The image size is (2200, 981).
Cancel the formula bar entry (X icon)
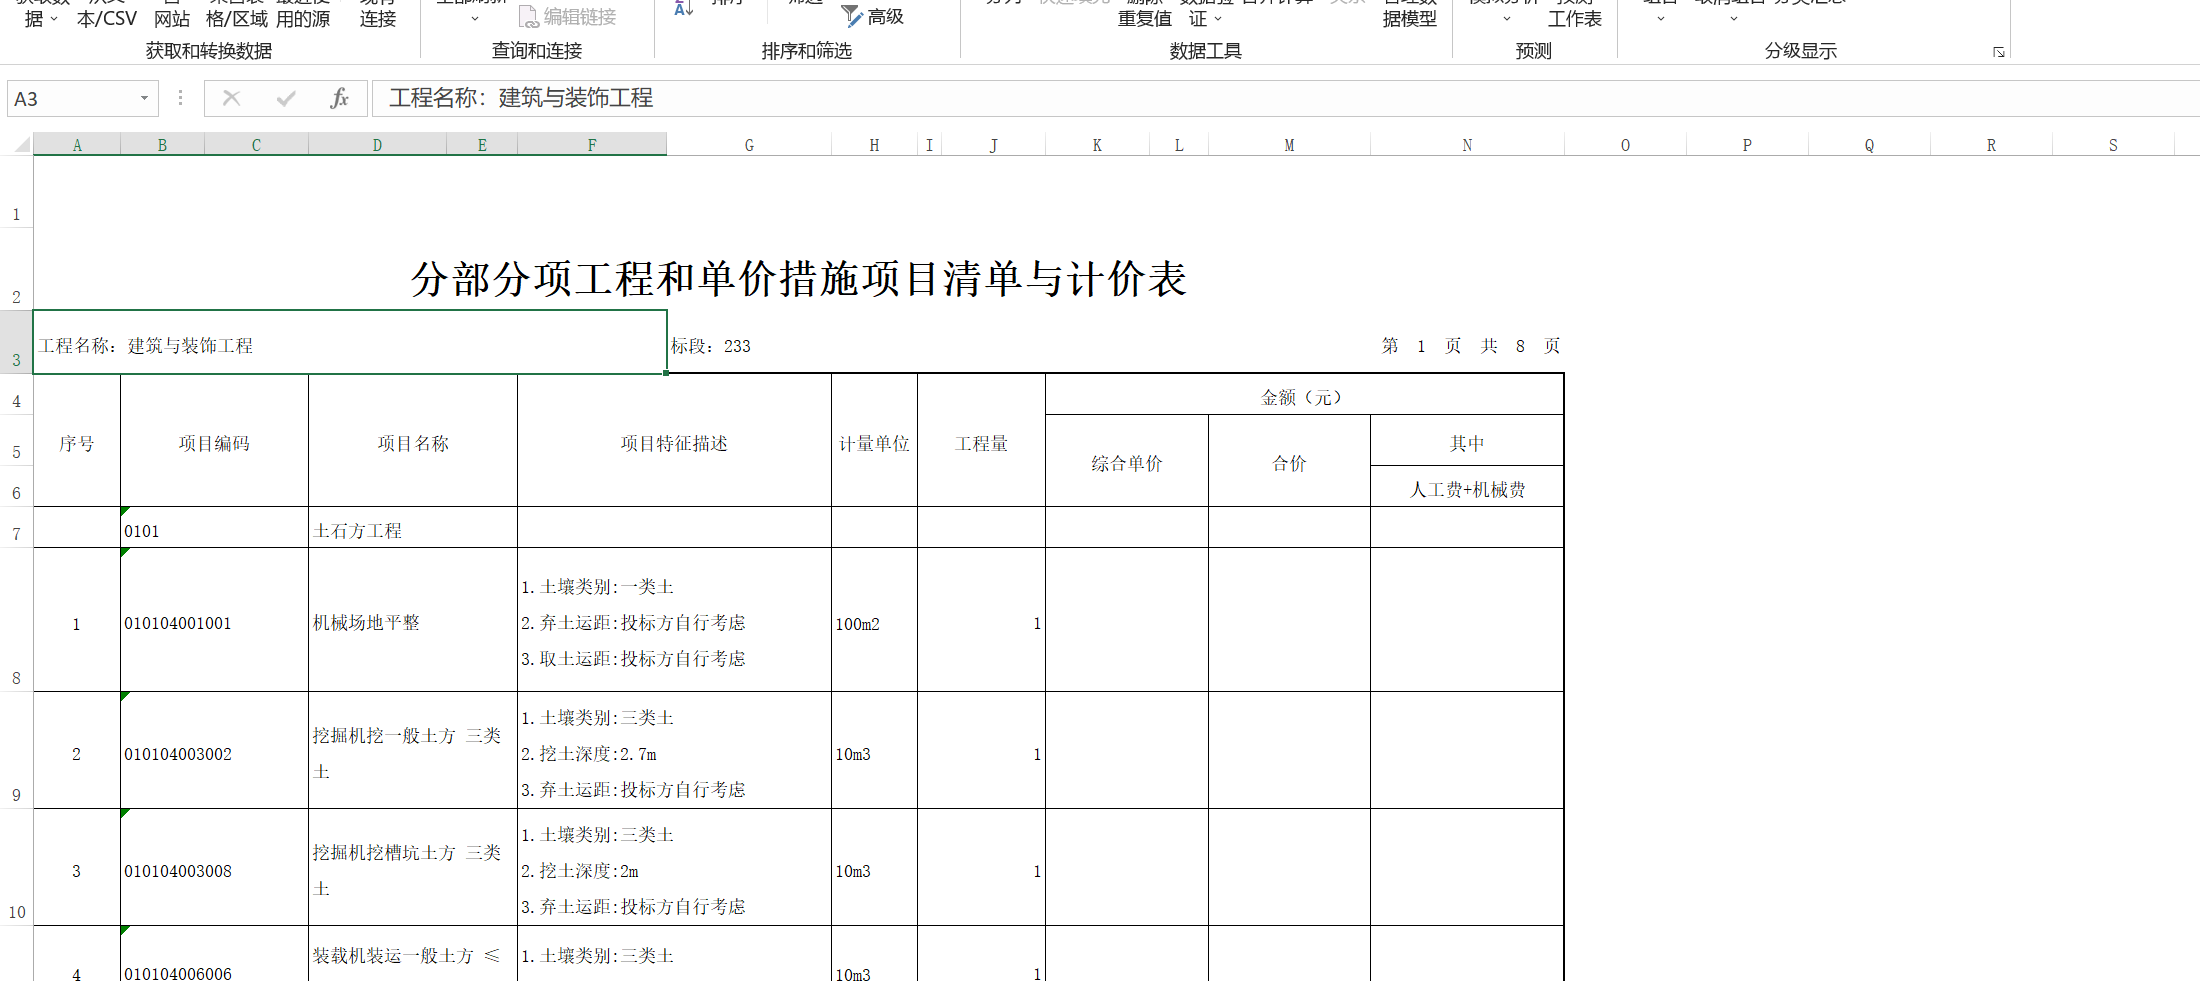(231, 98)
